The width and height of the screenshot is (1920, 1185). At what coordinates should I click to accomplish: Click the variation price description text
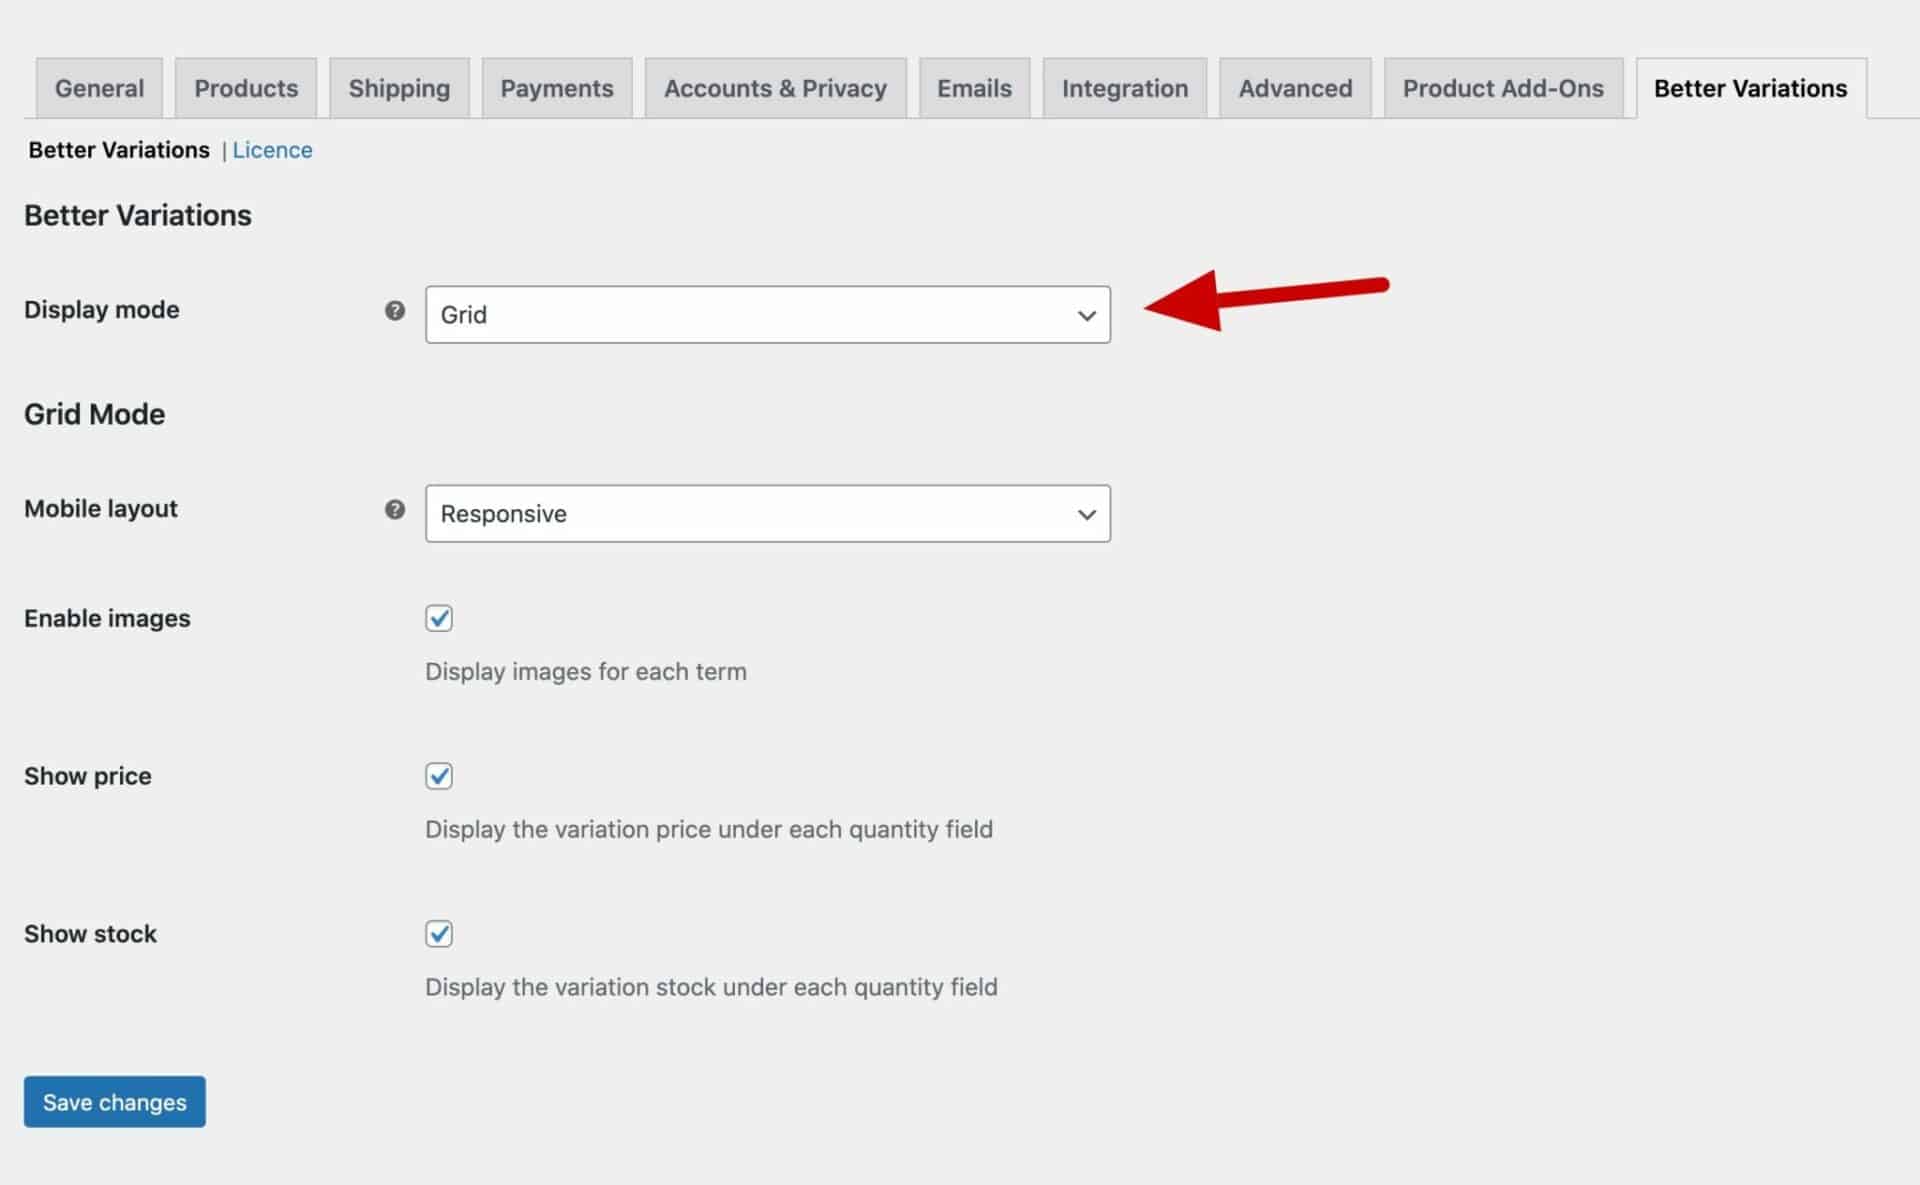pos(709,829)
